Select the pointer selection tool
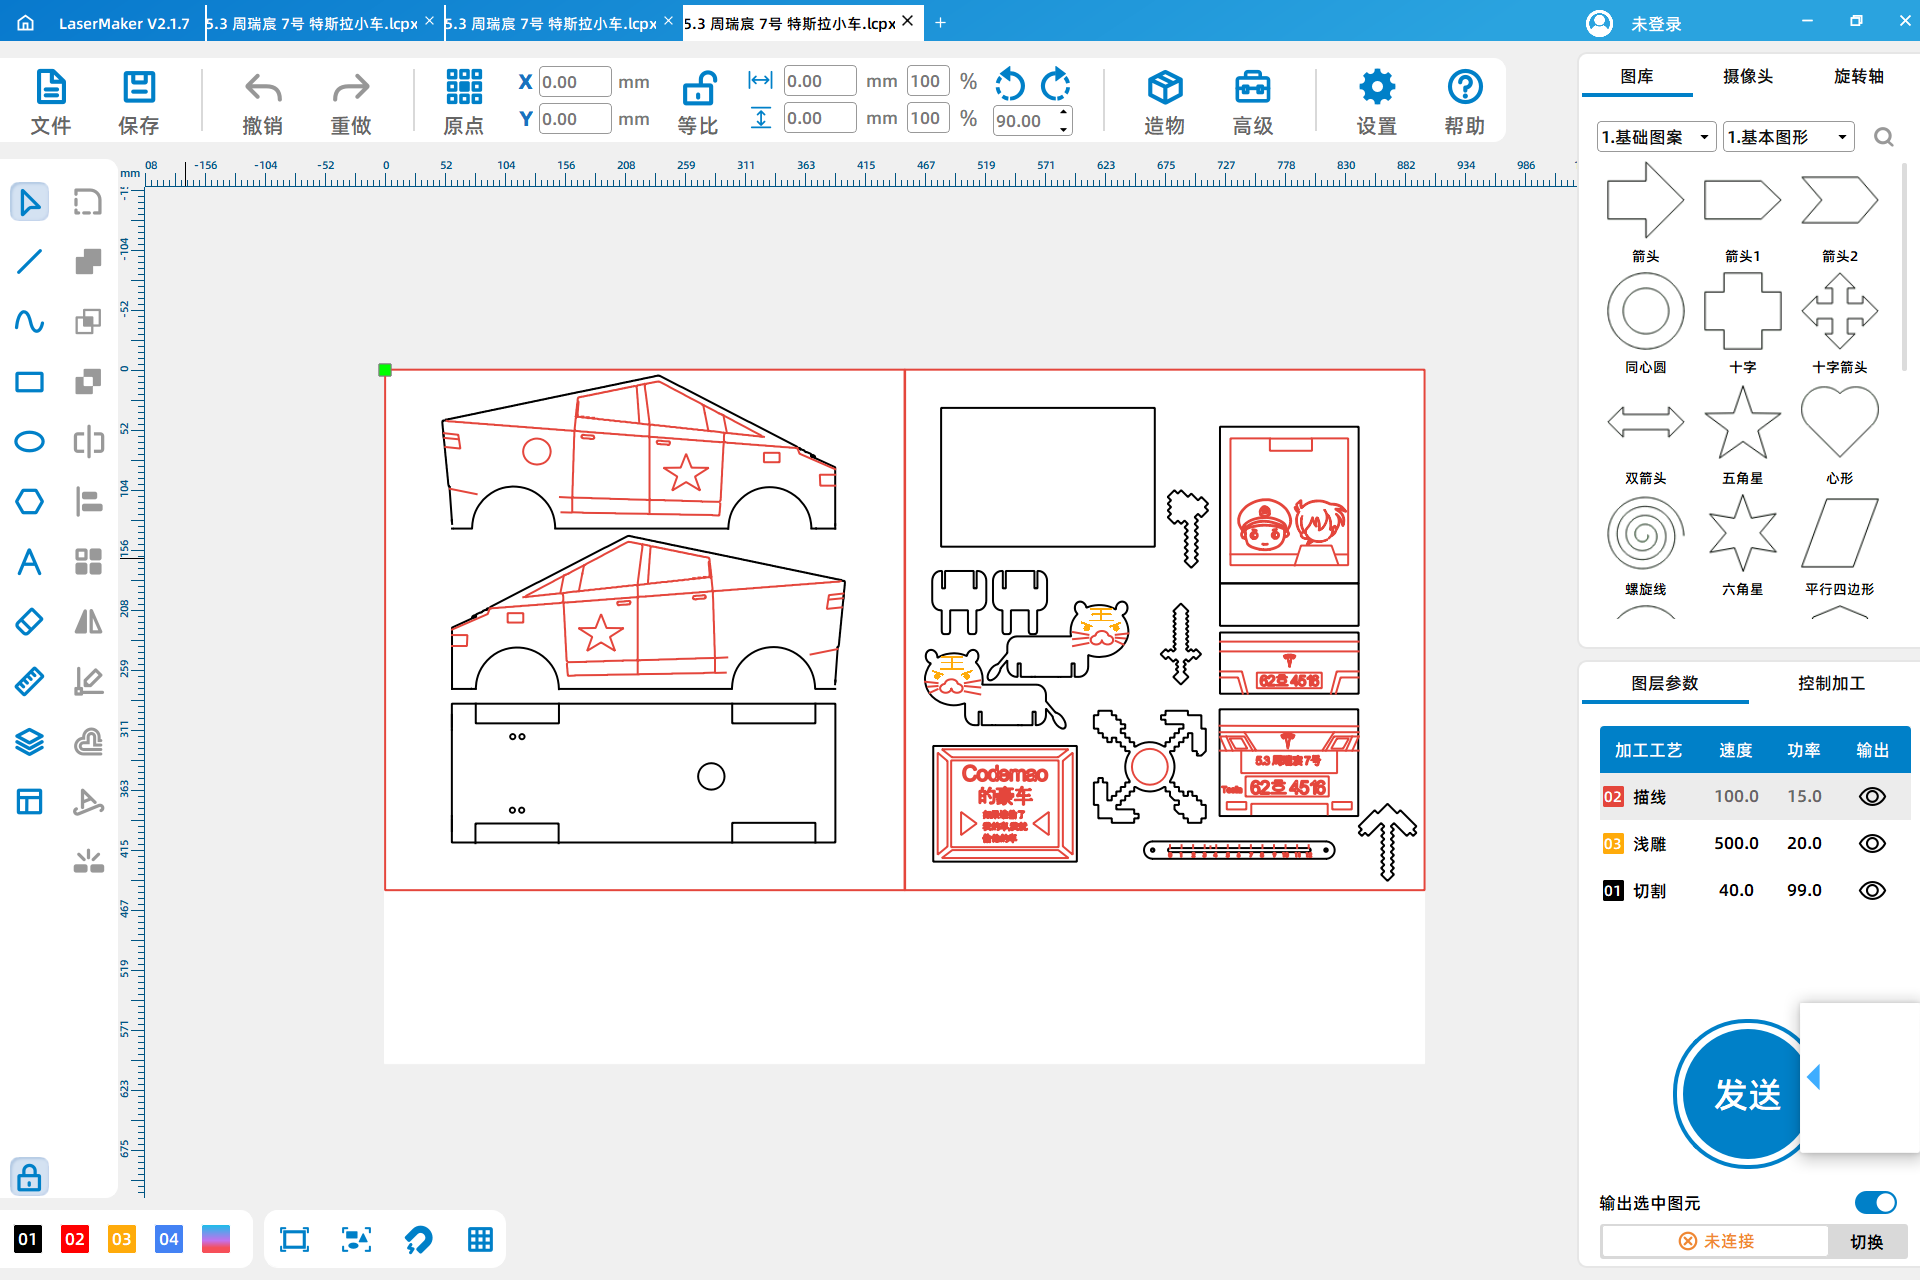Viewport: 1920px width, 1280px height. pos(29,202)
